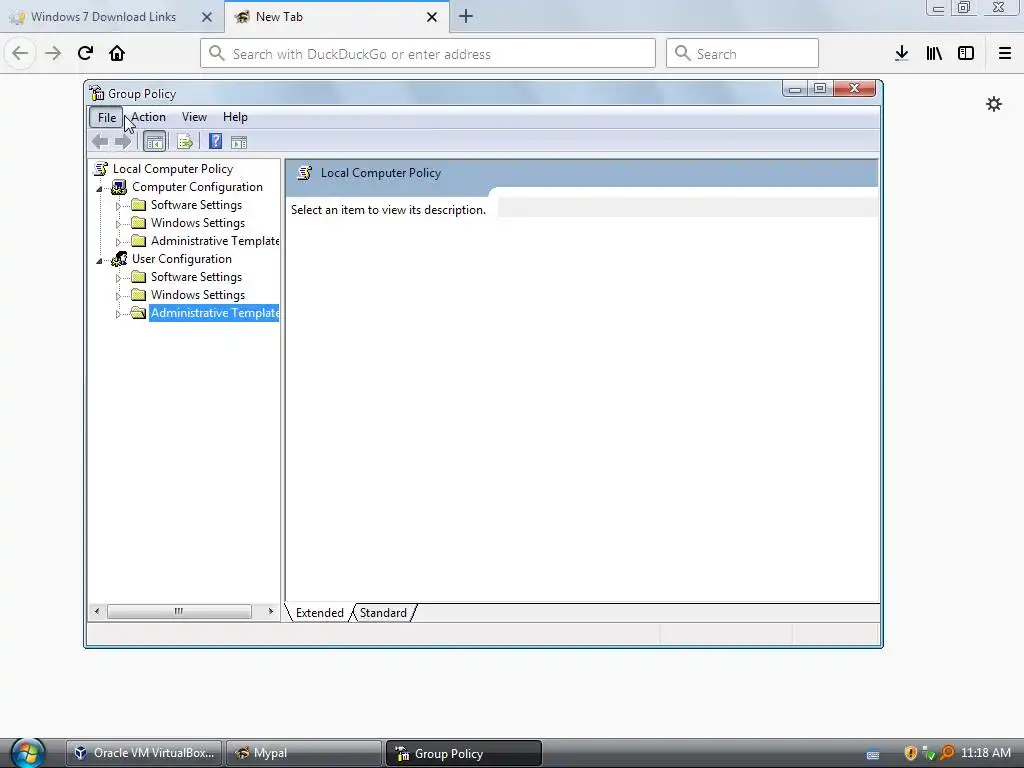The height and width of the screenshot is (768, 1024).
Task: Expand Administrative Templates under User Configuration
Action: pos(118,313)
